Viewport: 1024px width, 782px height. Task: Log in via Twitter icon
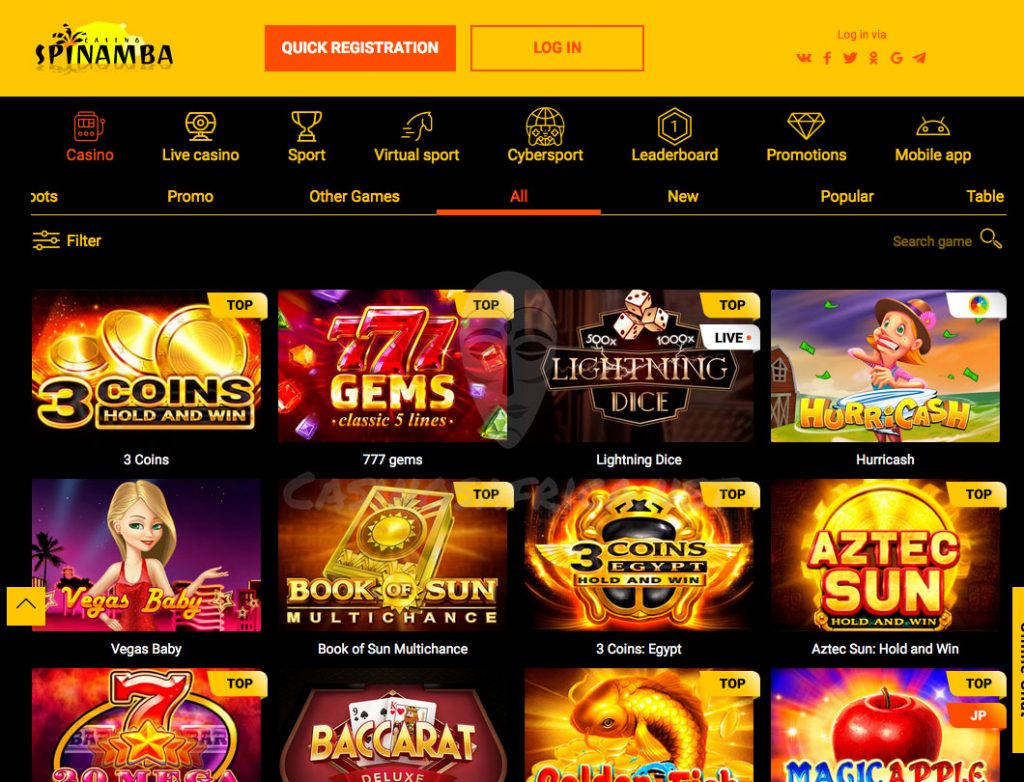[x=850, y=58]
